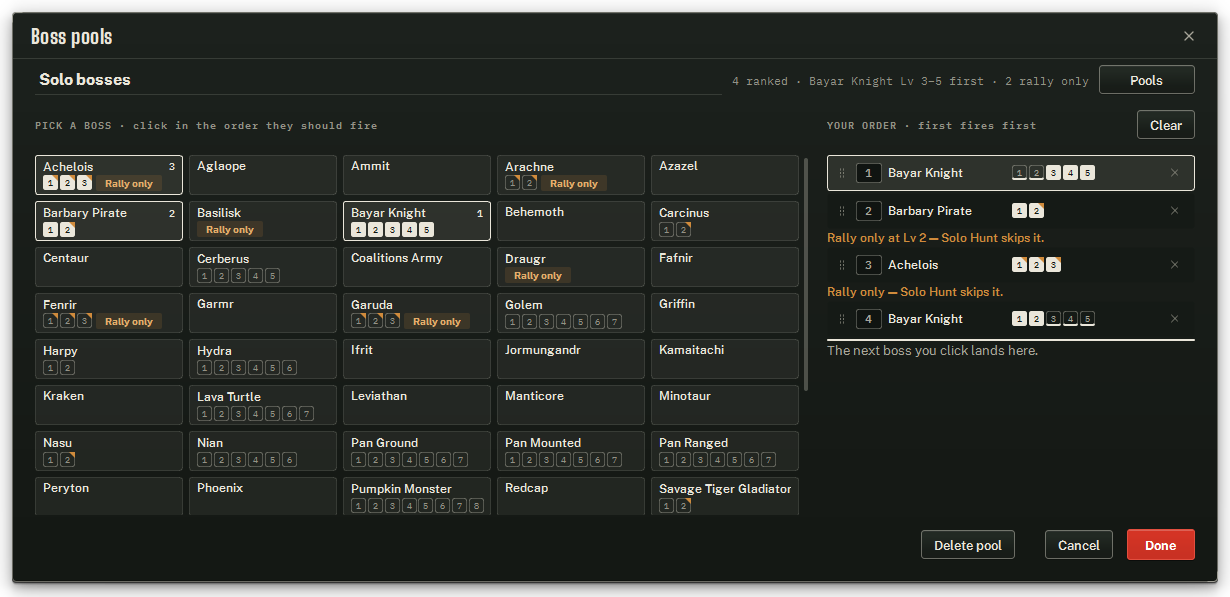
Task: Pick the Leviathan boss card
Action: pos(417,405)
